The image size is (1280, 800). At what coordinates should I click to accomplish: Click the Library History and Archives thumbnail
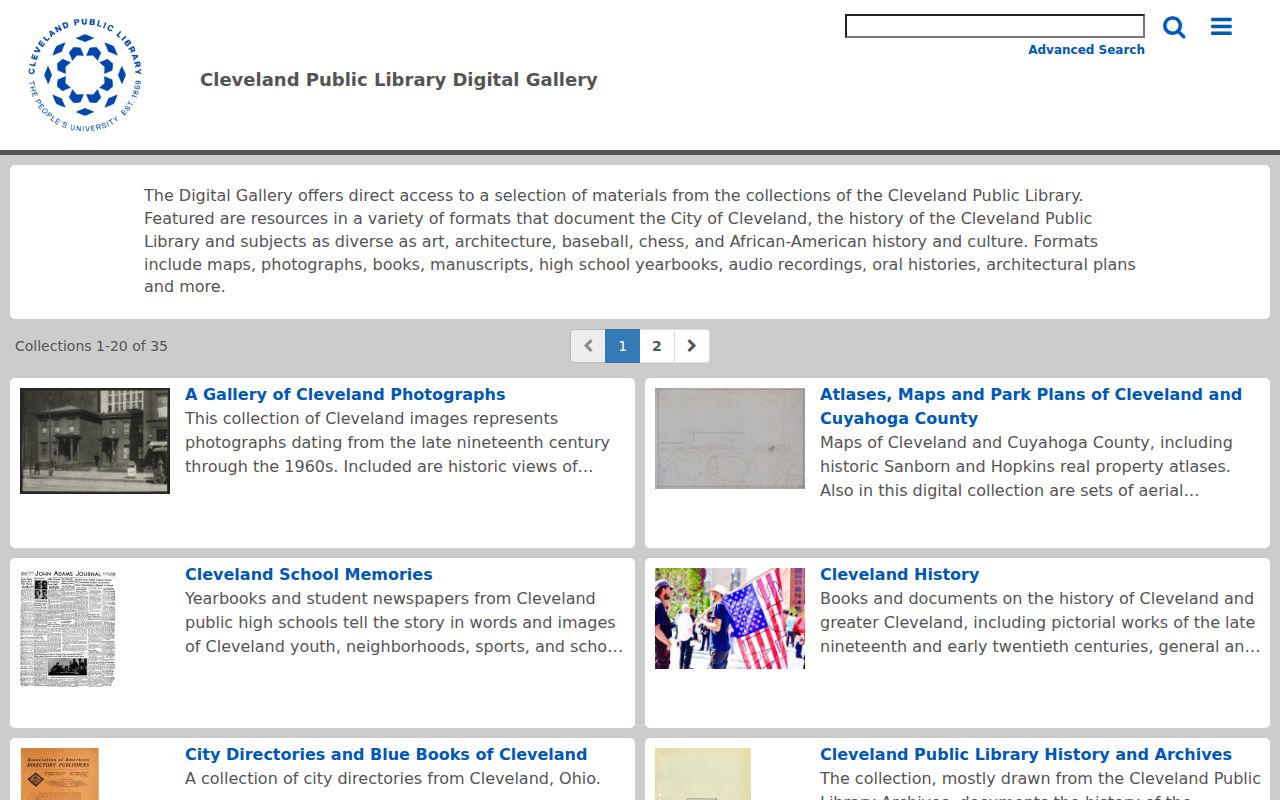coord(703,774)
